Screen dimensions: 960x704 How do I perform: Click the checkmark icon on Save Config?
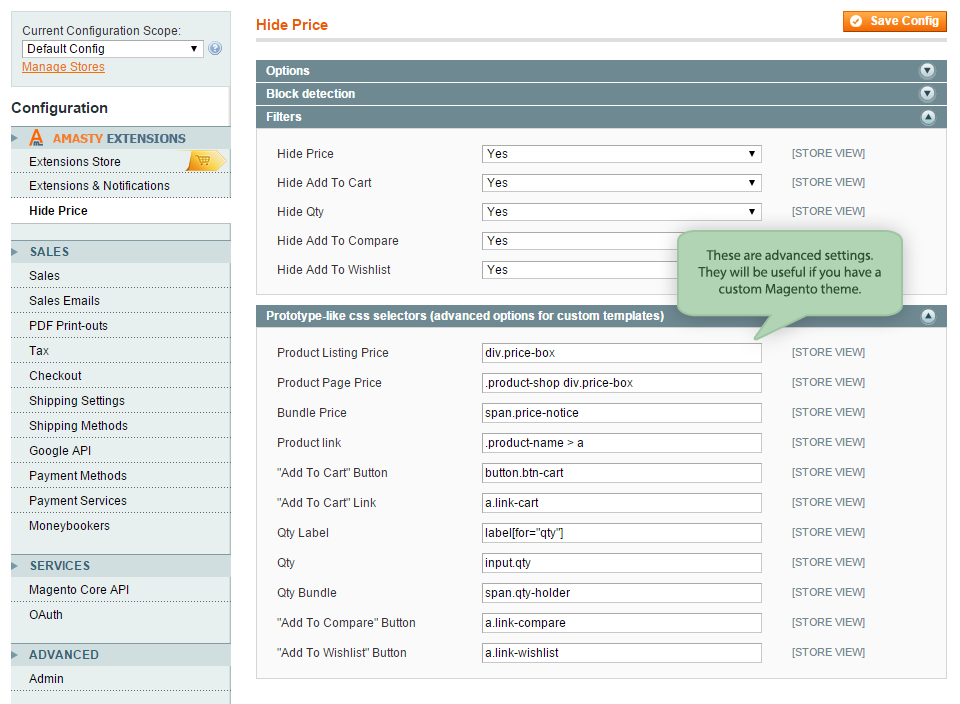point(856,21)
